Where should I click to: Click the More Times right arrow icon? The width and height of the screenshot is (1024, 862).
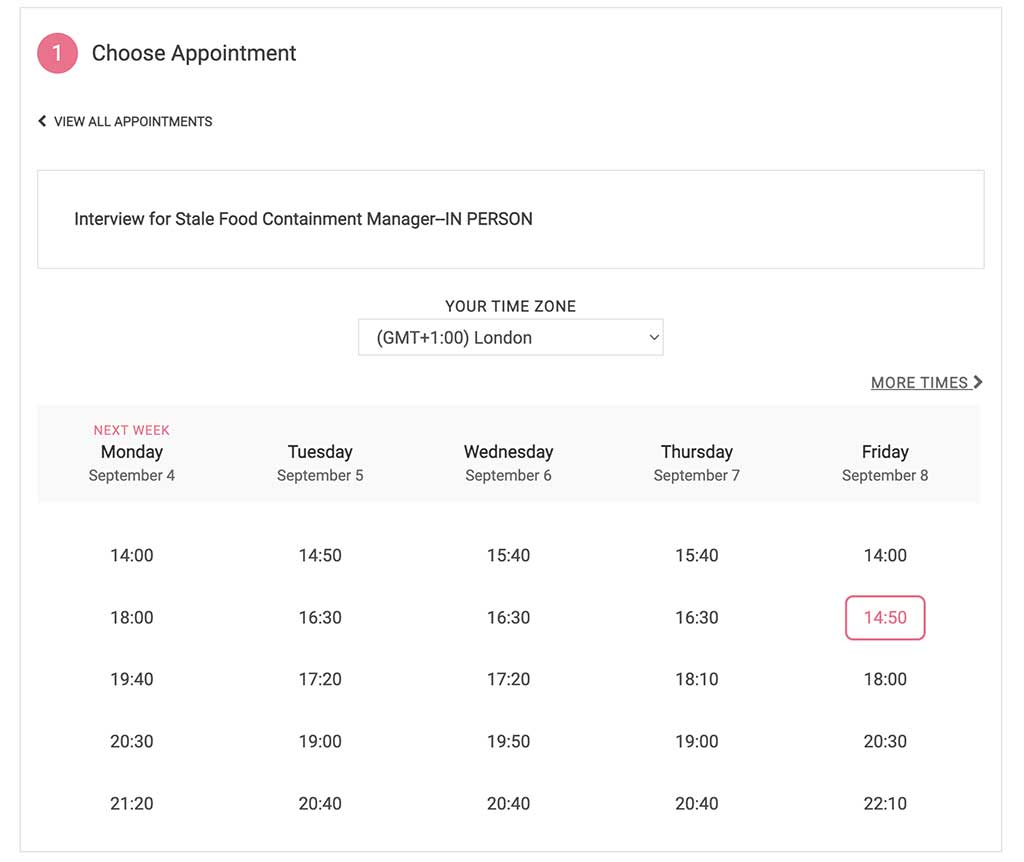[x=978, y=382]
